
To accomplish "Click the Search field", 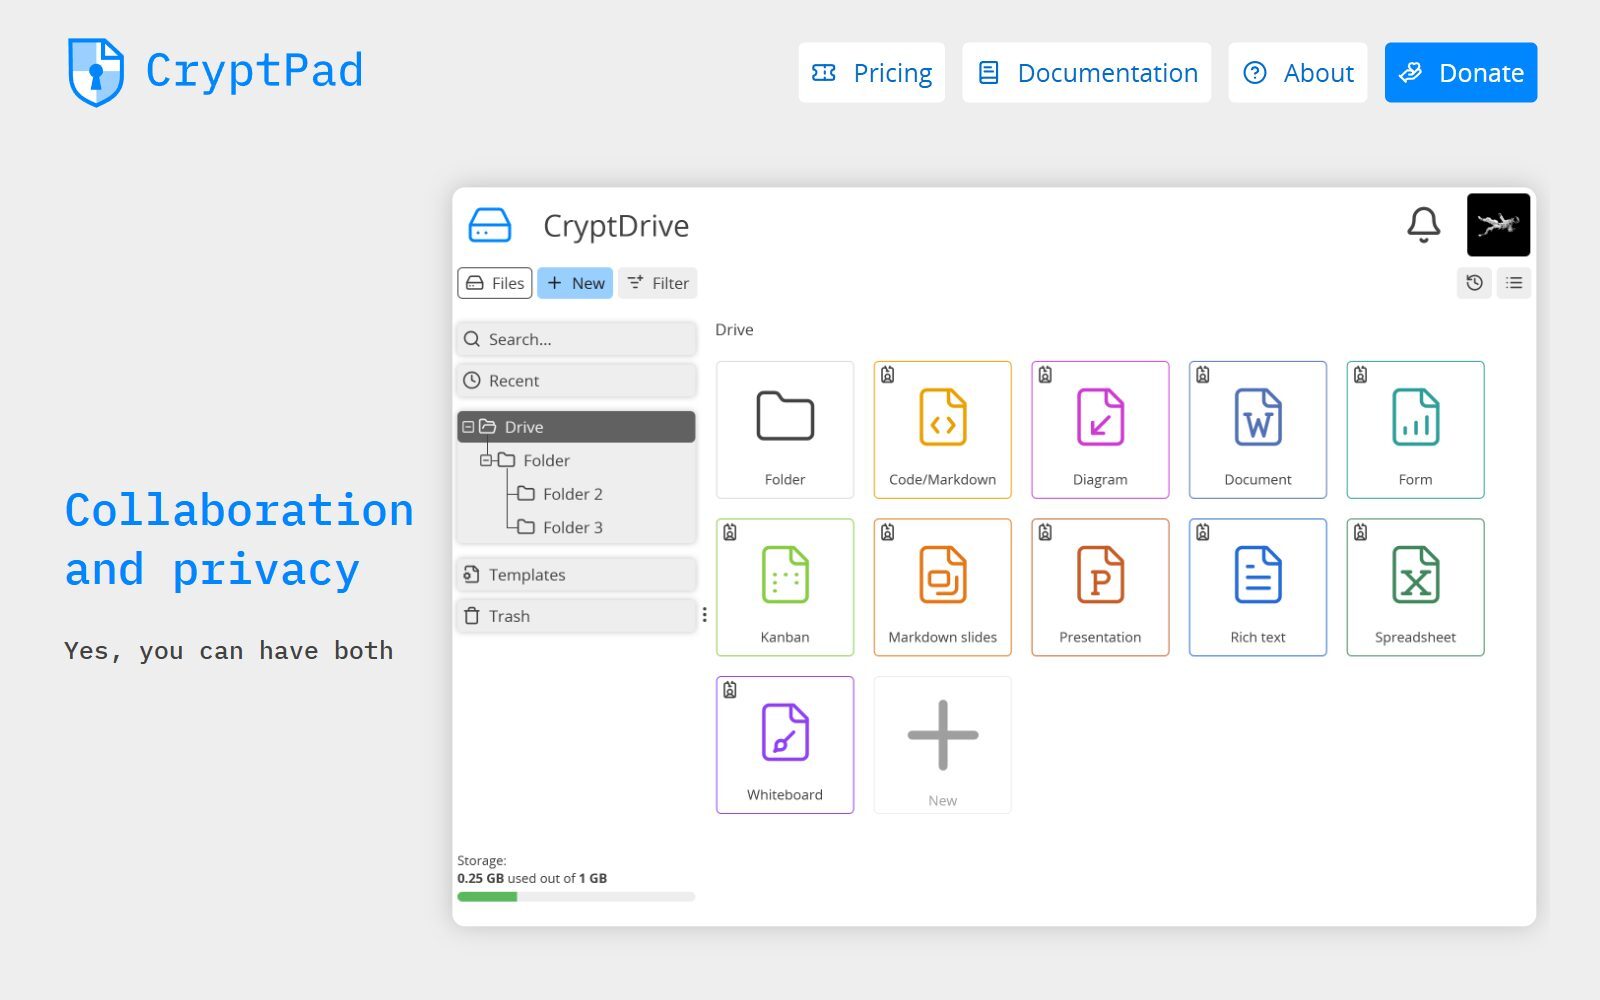I will click(576, 339).
